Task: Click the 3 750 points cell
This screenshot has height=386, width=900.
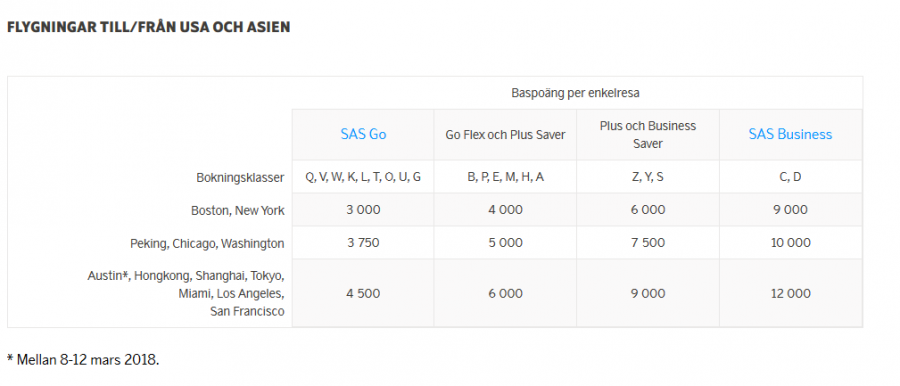Action: point(363,243)
